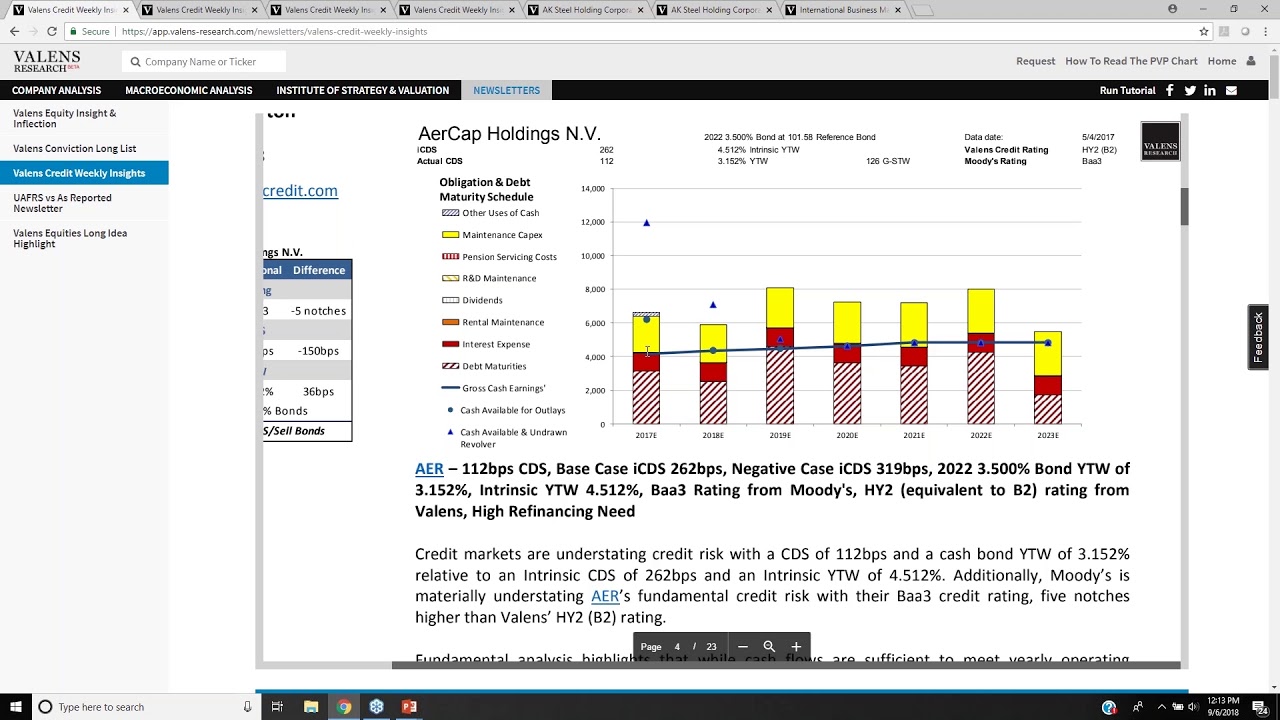Click the Chrome profile avatar icon
Viewport: 1280px width, 720px height.
coord(1172,9)
